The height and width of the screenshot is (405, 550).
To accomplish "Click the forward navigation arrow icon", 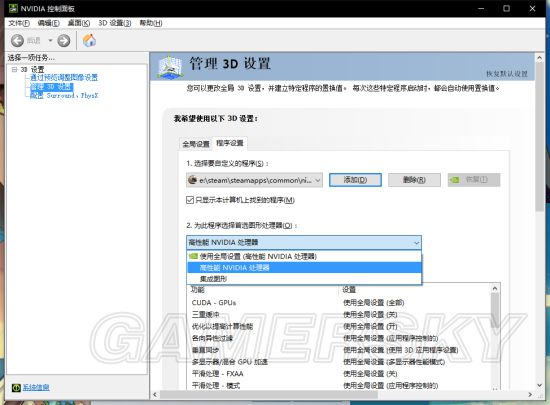I will click(x=63, y=41).
